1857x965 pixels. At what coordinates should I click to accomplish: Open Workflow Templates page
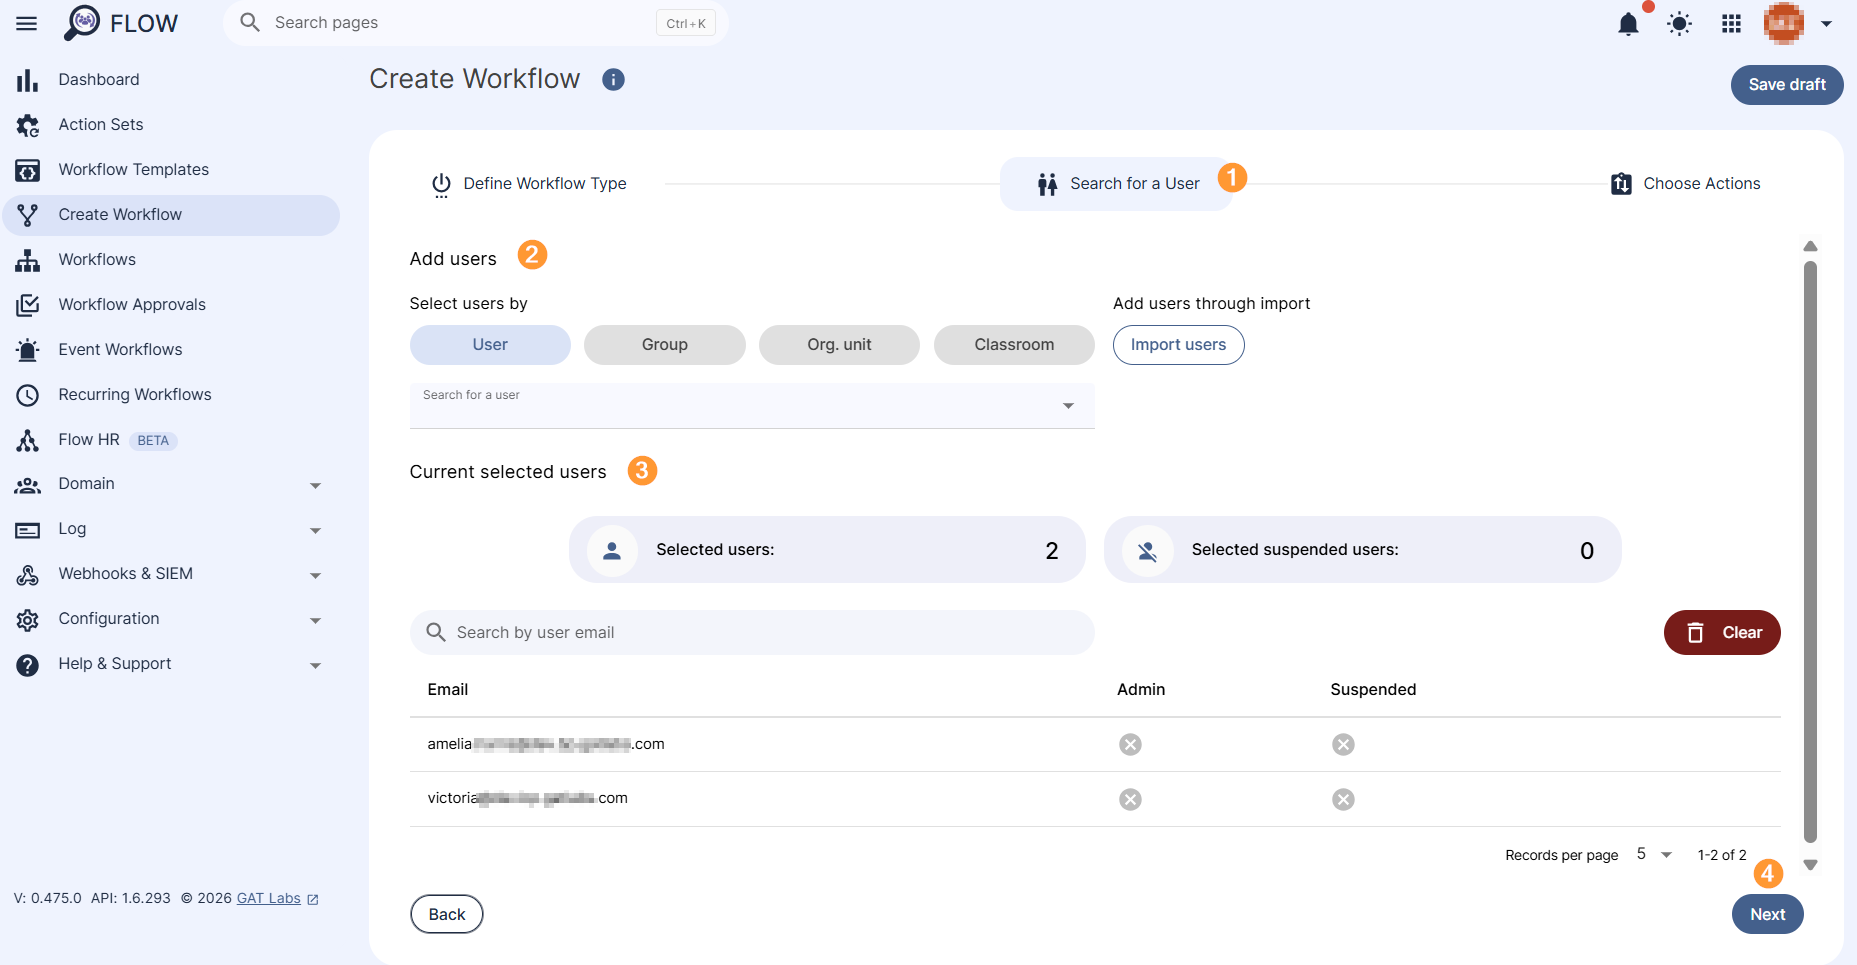point(171,170)
